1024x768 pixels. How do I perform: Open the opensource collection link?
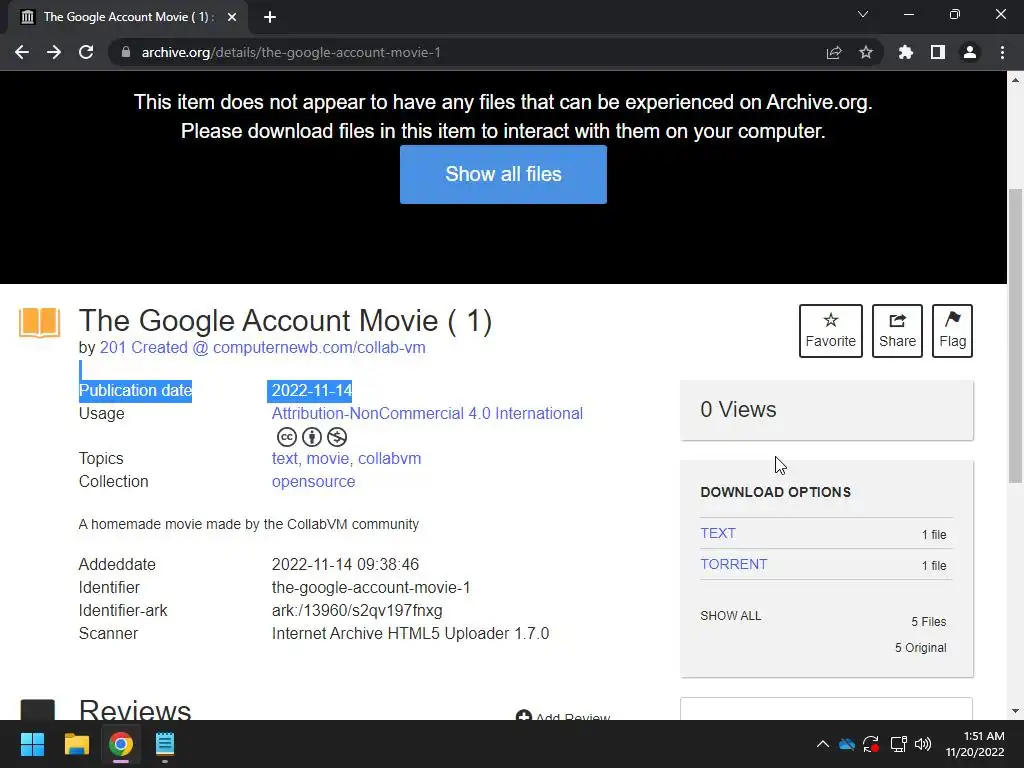coord(313,481)
